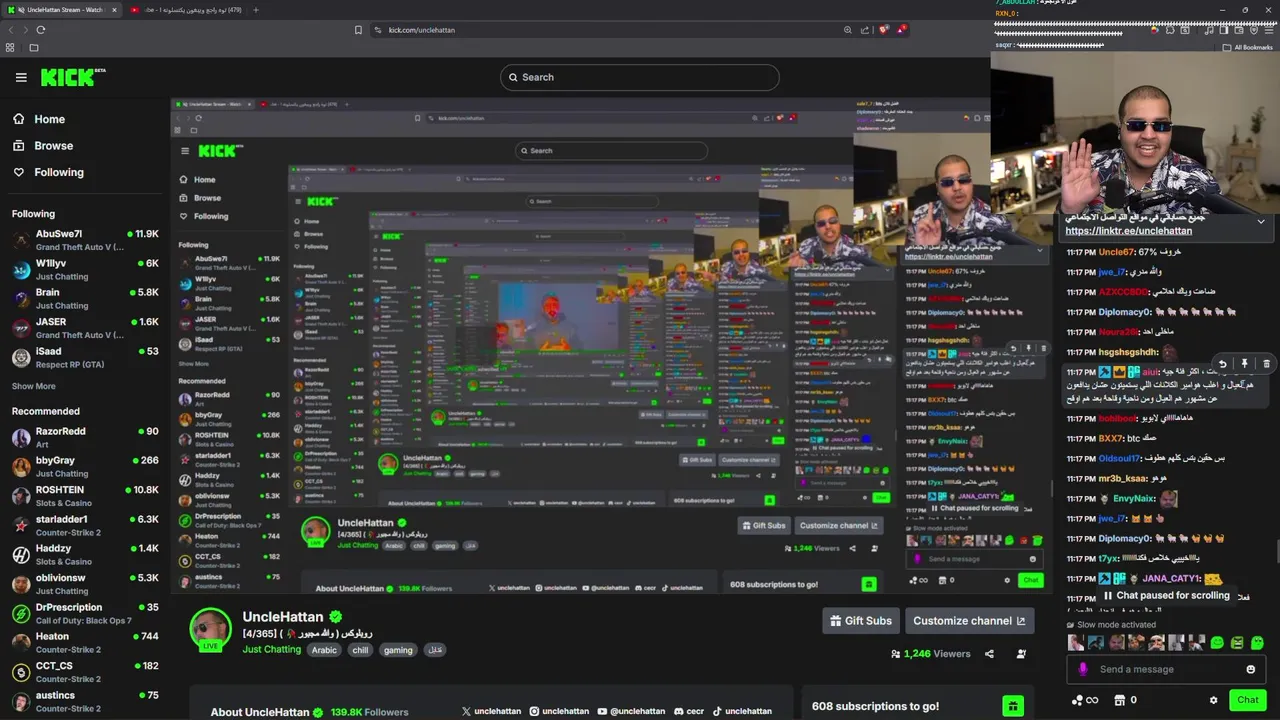Click the Customize channel button
The width and height of the screenshot is (1280, 720).
pos(969,621)
